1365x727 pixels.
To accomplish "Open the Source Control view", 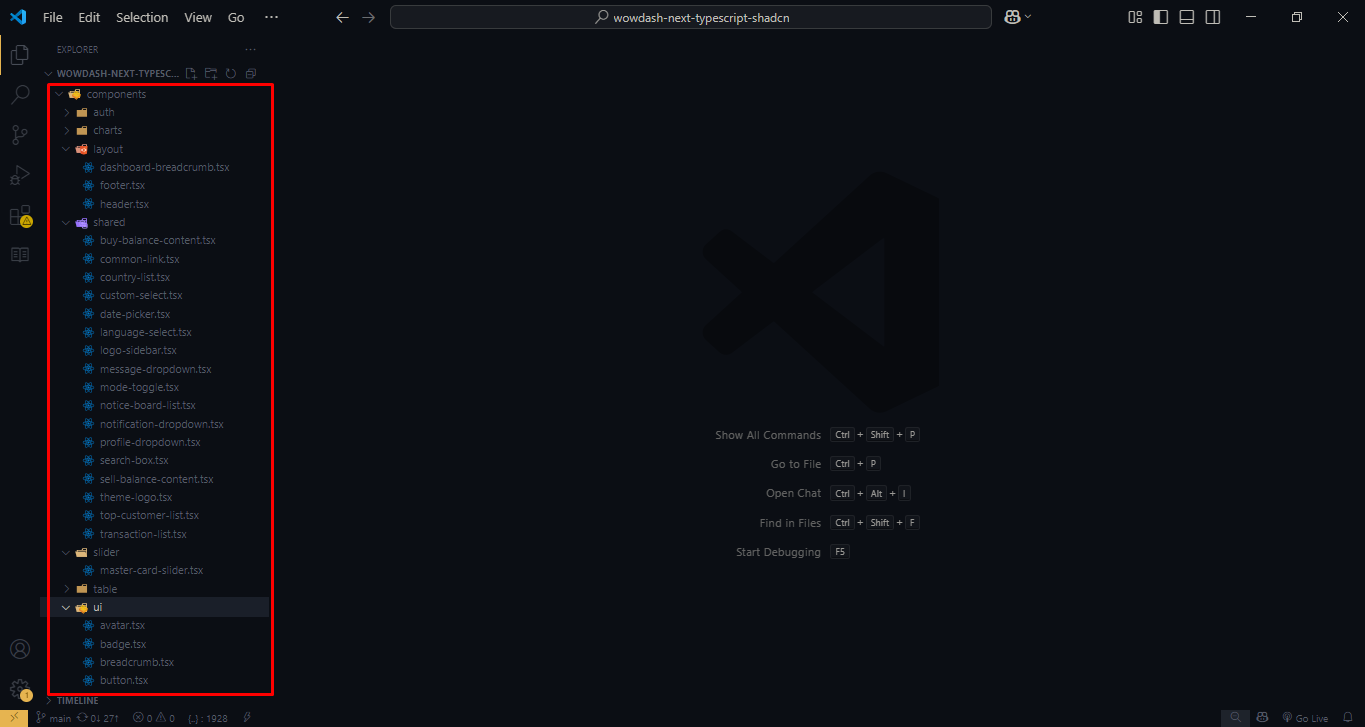I will tap(20, 134).
